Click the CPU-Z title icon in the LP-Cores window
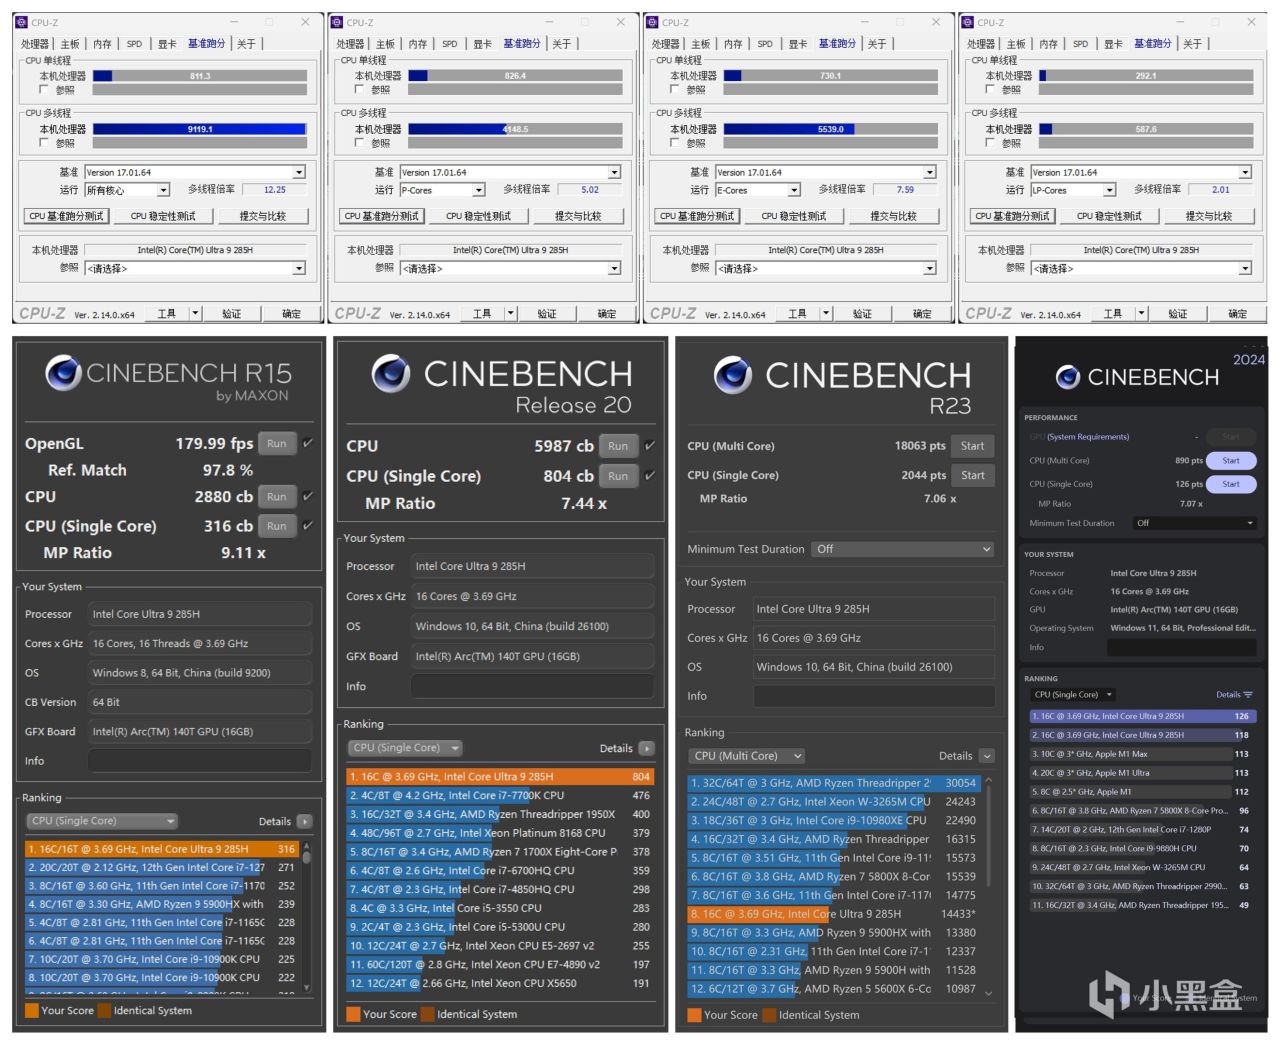This screenshot has height=1045, width=1280. coord(969,22)
